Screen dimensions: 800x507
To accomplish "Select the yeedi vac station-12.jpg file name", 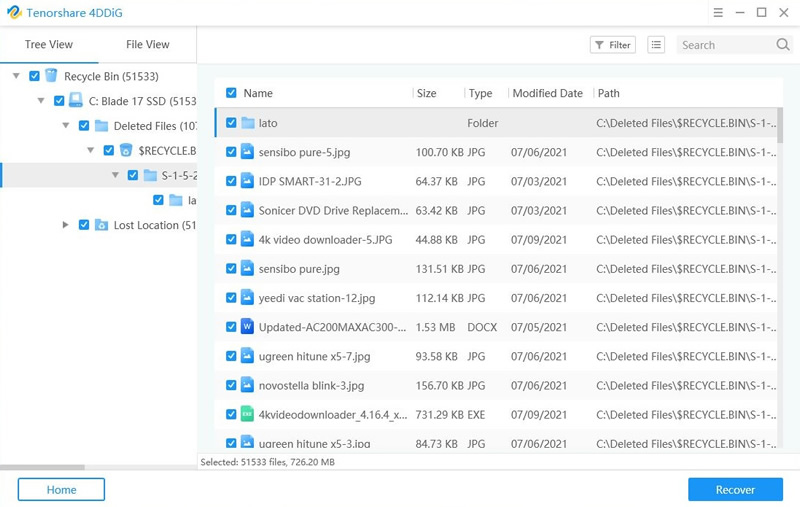I will tap(317, 298).
